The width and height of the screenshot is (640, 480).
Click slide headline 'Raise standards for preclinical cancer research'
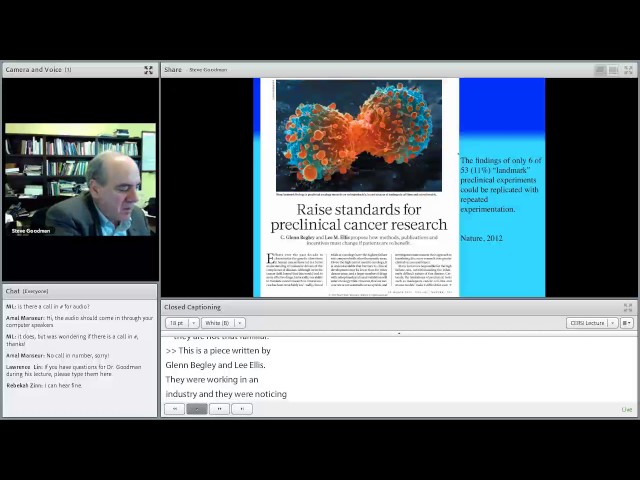[x=359, y=217]
